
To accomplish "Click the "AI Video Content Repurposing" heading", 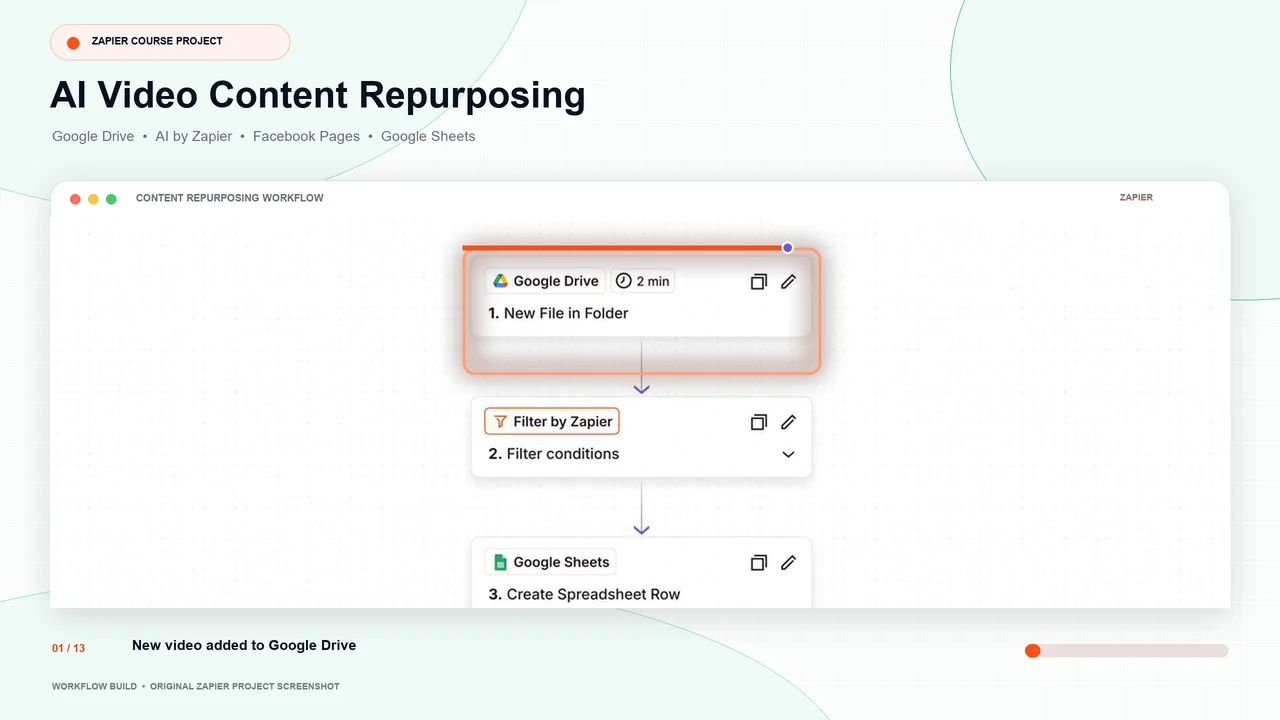I will coord(318,95).
